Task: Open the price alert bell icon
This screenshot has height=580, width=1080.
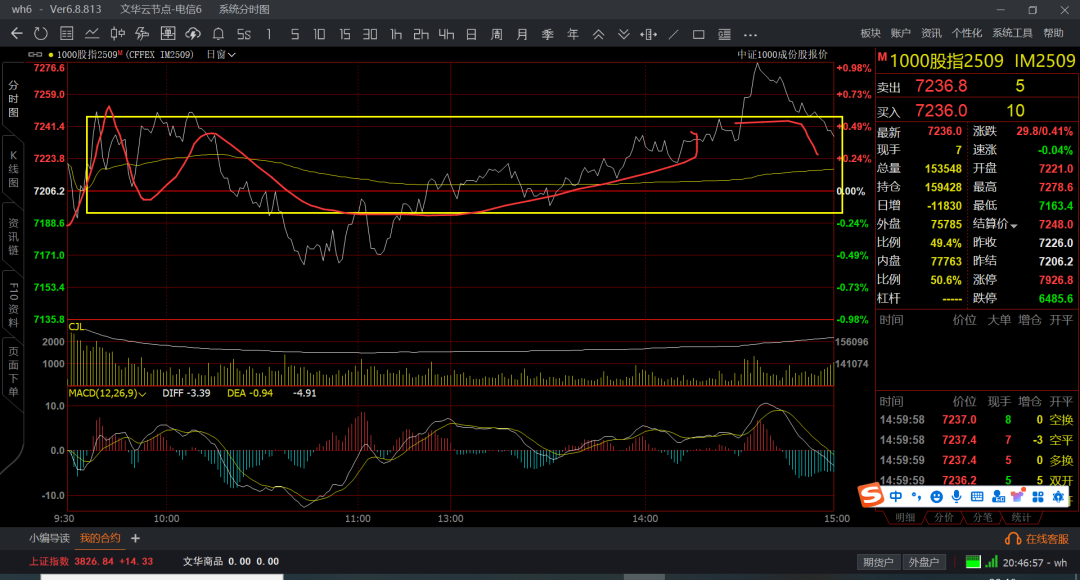Action: coord(218,34)
